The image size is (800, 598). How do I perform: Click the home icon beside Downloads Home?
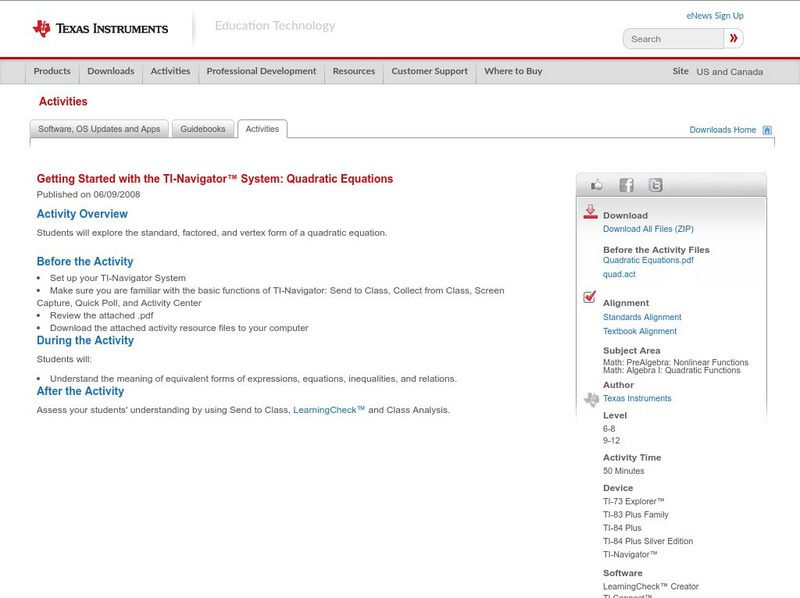tap(767, 130)
